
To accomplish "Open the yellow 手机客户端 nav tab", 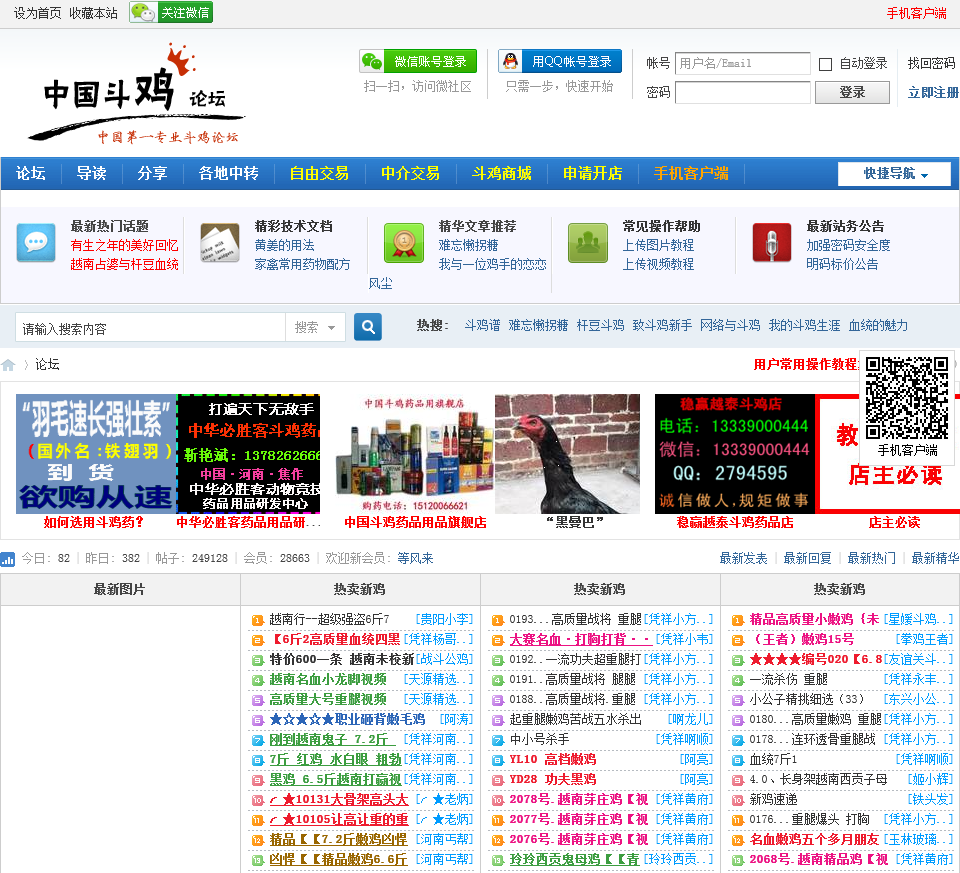I will click(x=691, y=173).
